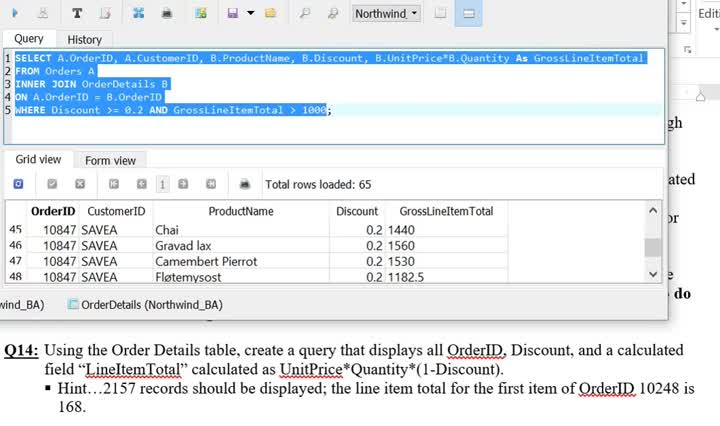Click the commit checkmark icon
This screenshot has height=426, width=720.
tap(52, 184)
